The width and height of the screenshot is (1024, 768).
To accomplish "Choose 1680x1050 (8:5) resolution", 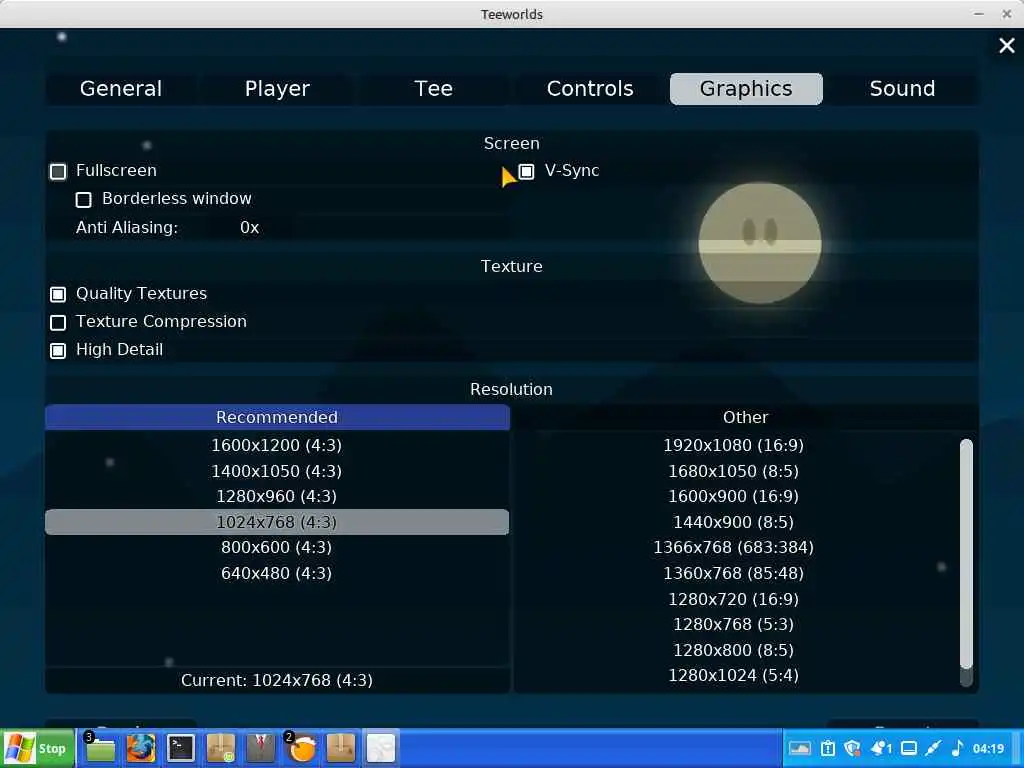I will pyautogui.click(x=733, y=471).
